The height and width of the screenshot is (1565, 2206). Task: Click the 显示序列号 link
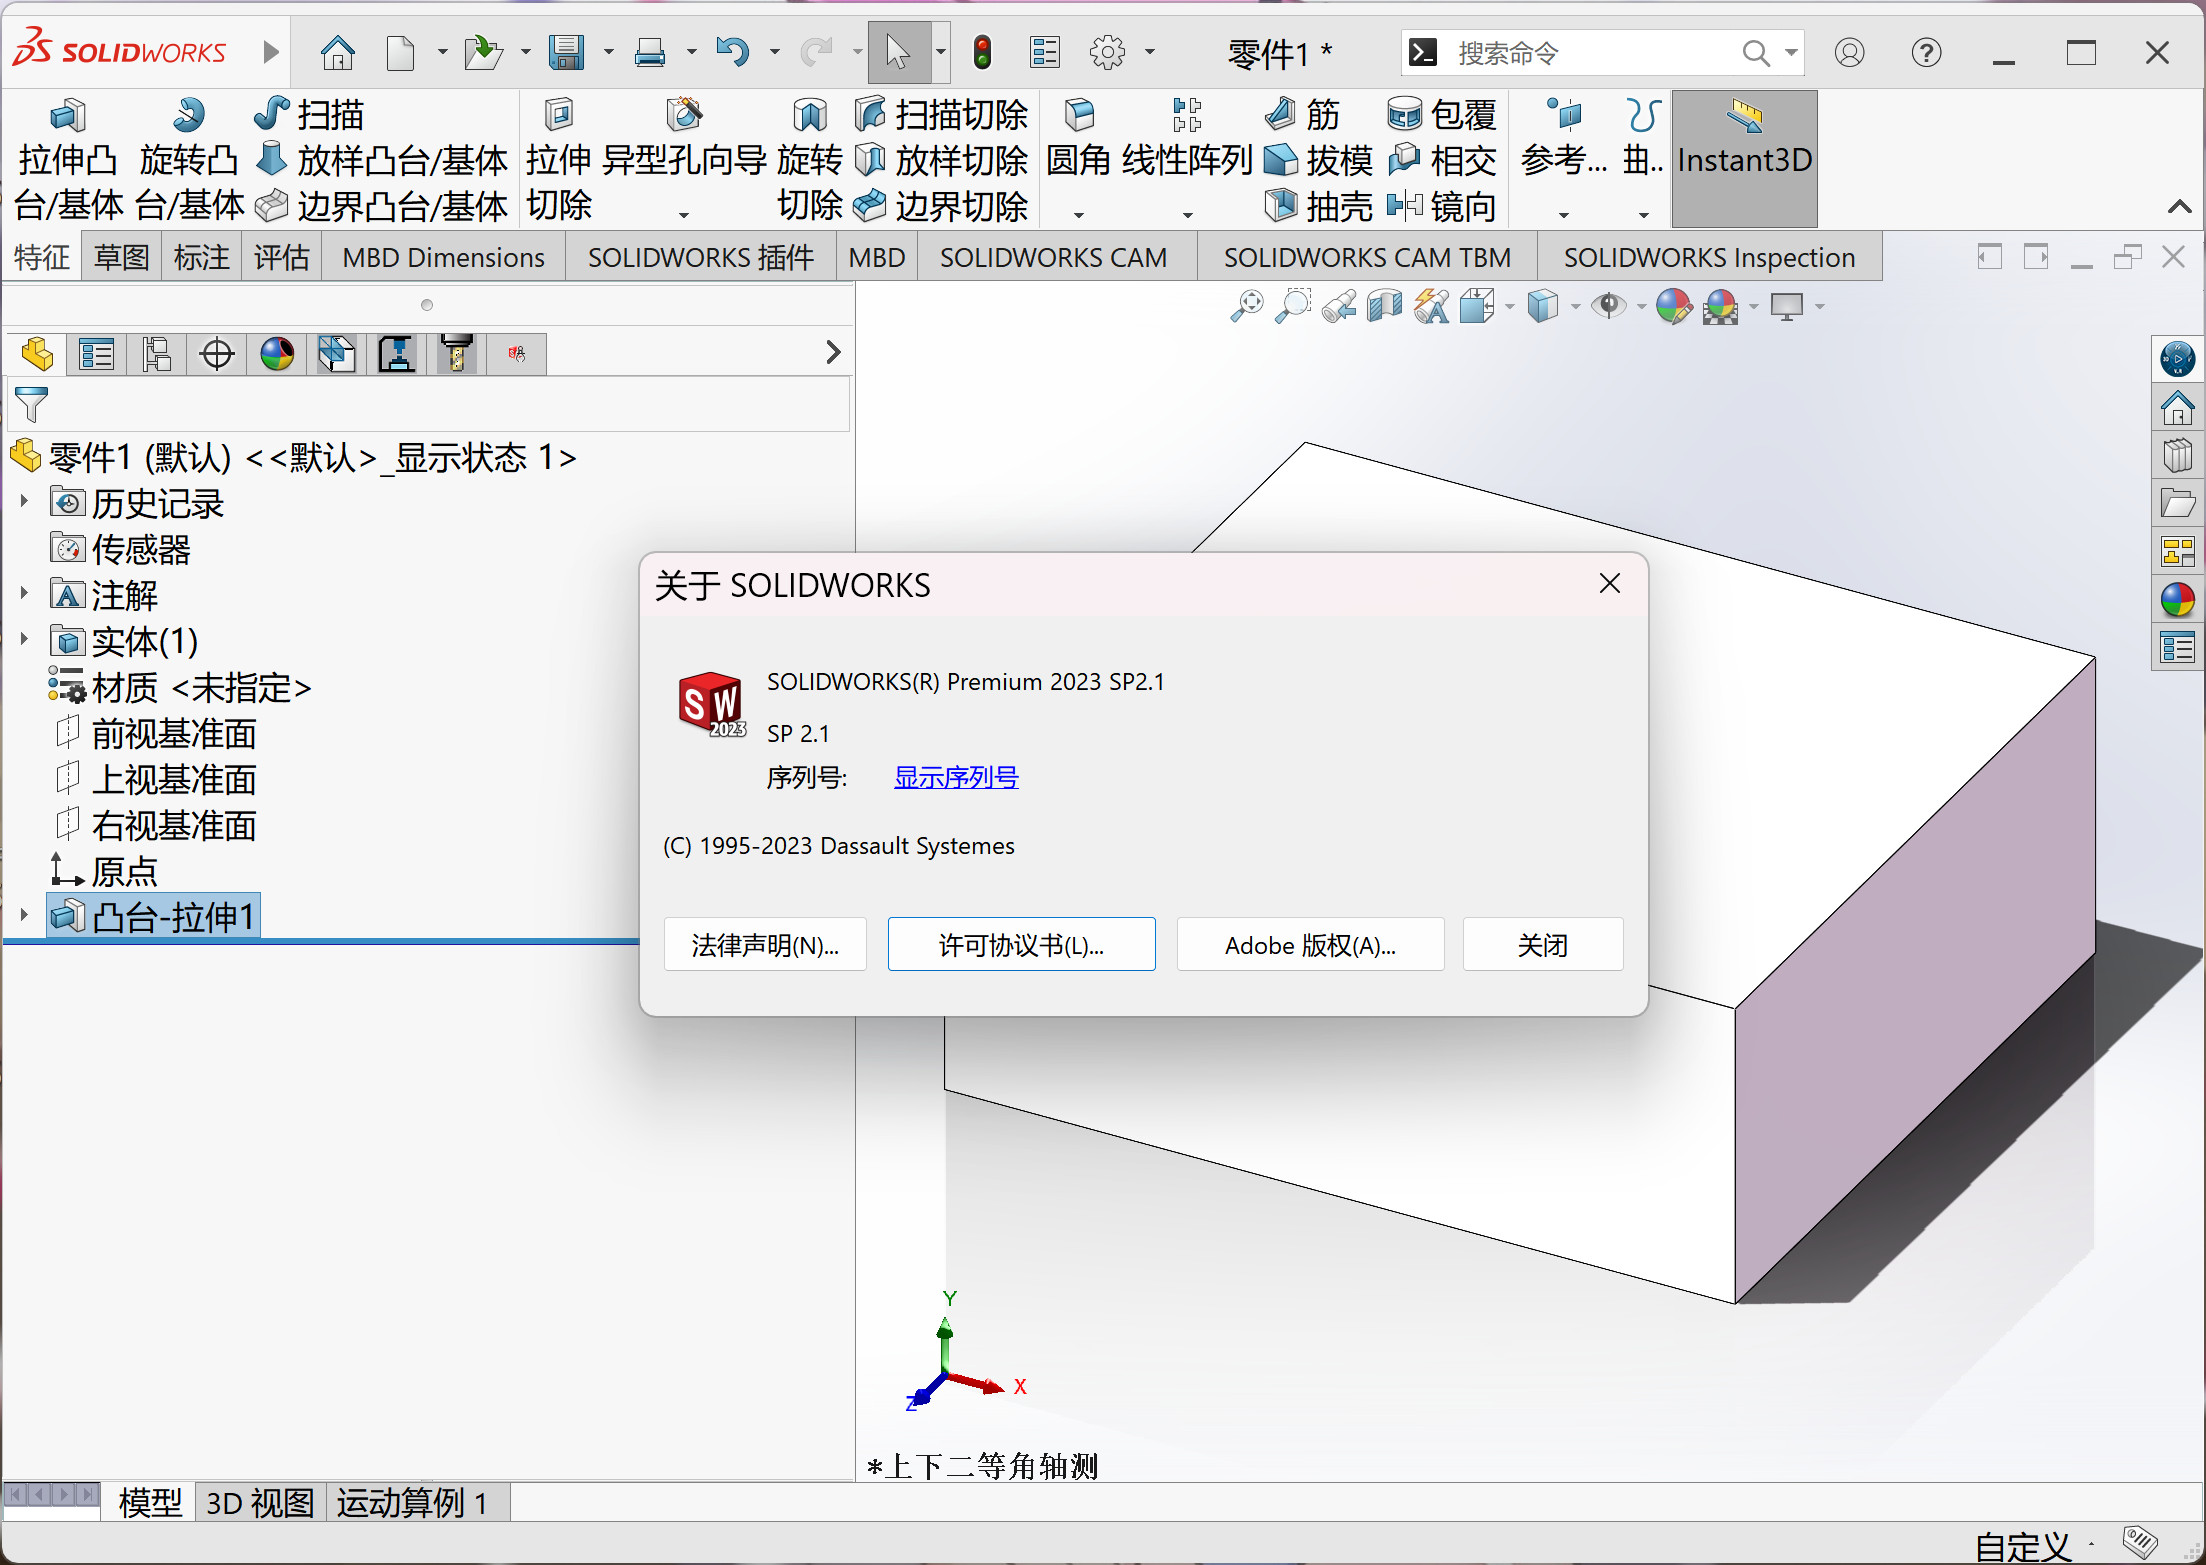coord(956,777)
